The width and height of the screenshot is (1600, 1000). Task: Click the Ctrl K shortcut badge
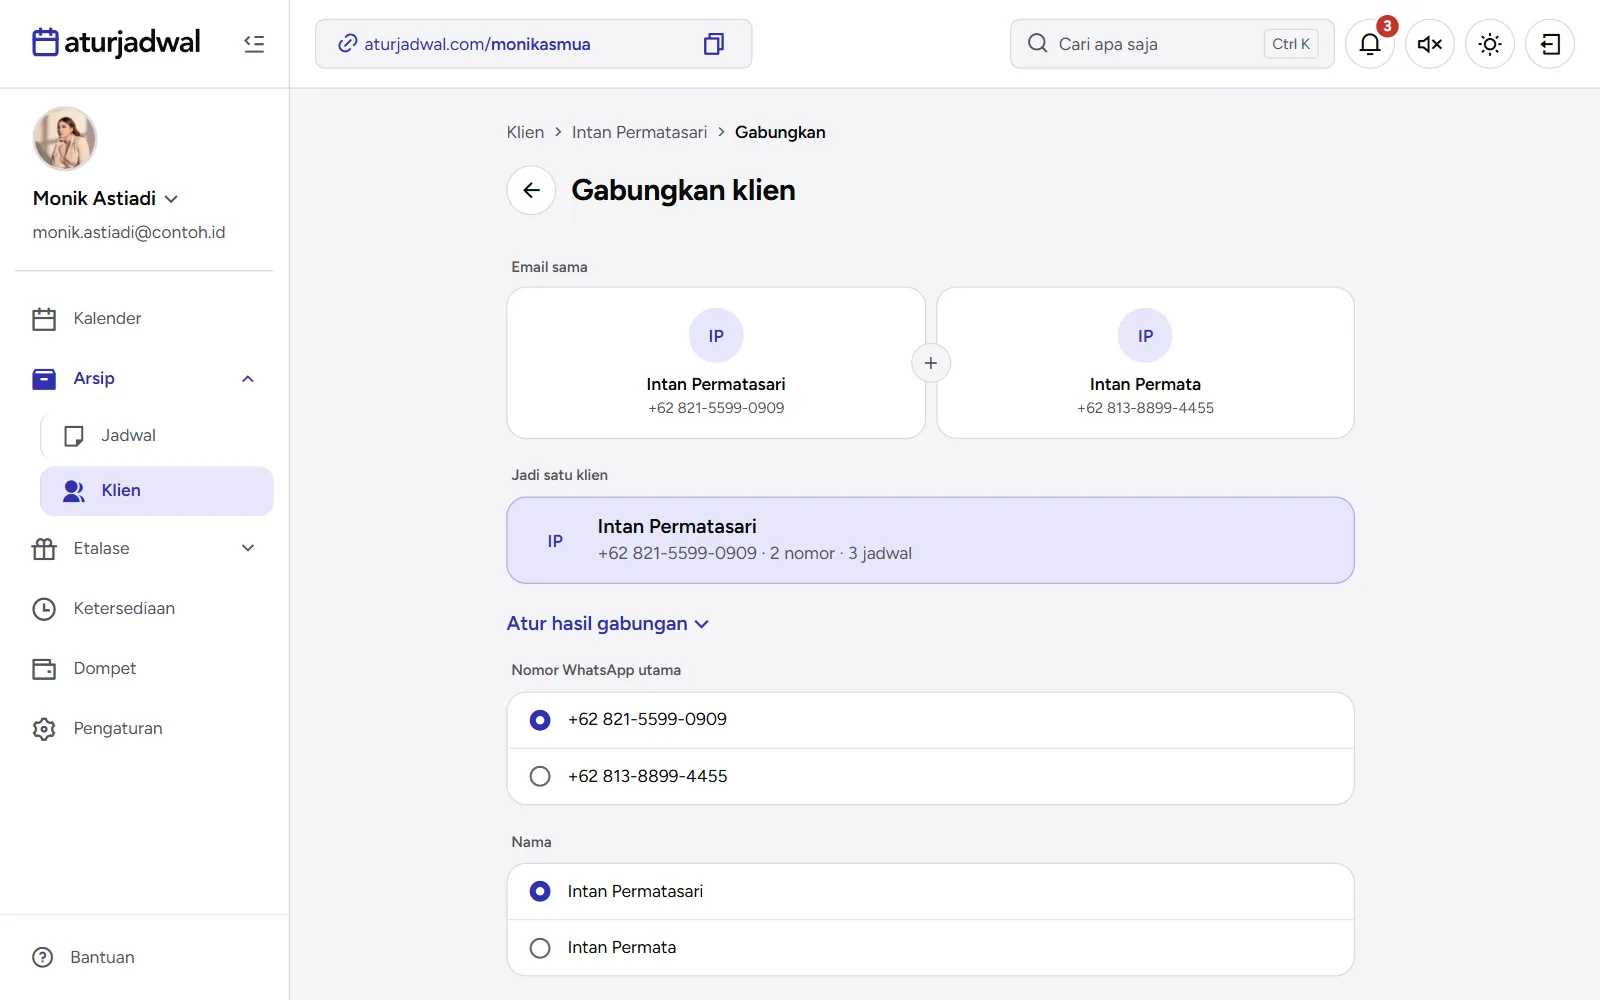click(1291, 44)
